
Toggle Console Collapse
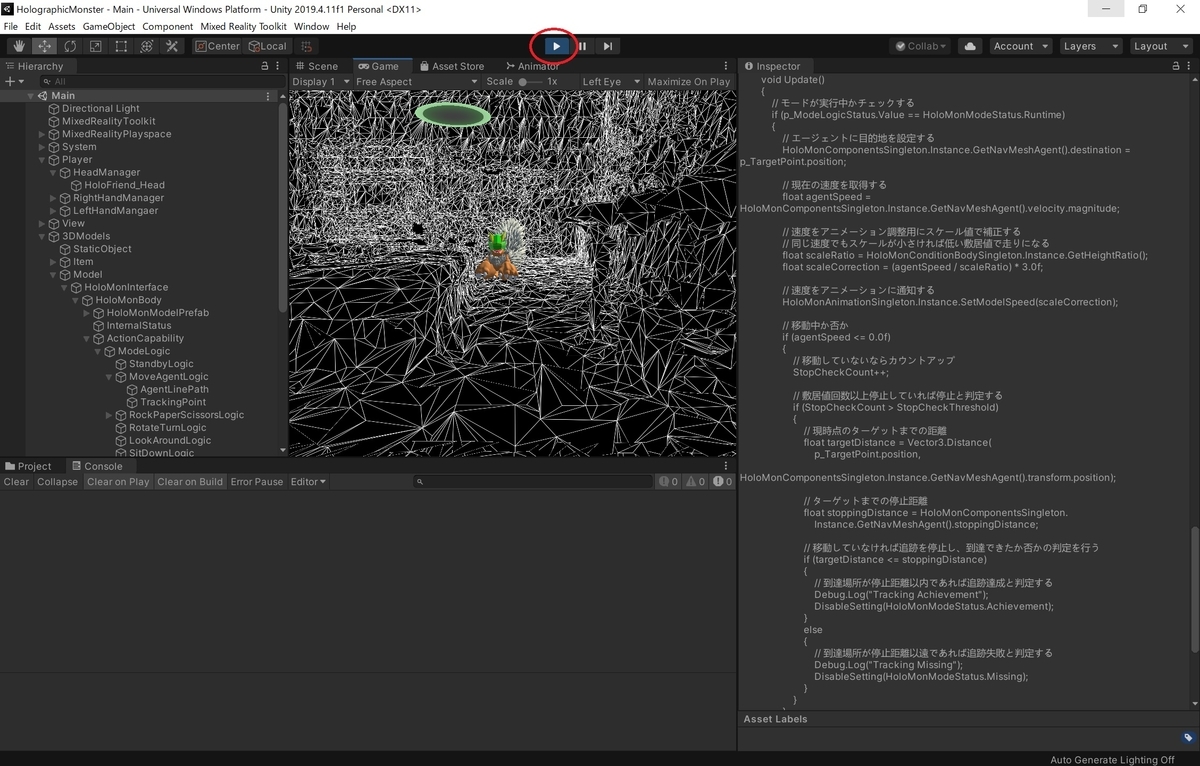click(x=57, y=482)
